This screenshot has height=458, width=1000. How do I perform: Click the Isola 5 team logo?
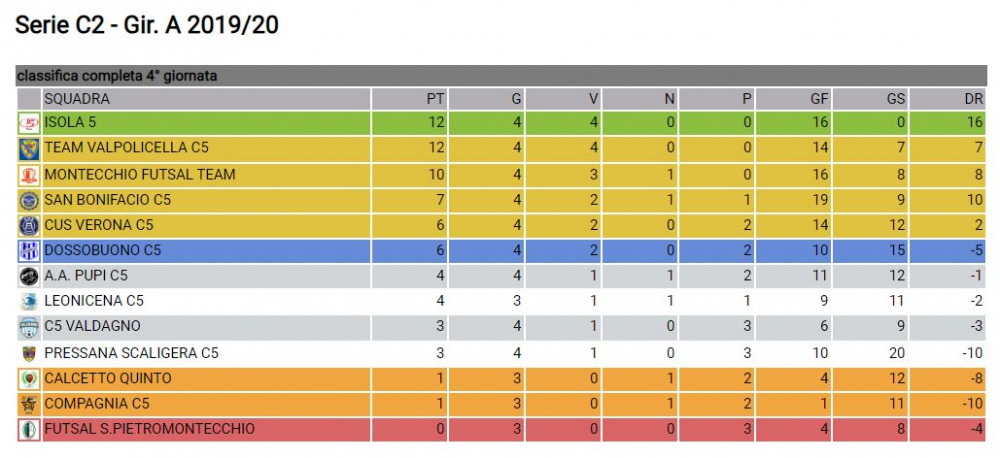coord(29,123)
